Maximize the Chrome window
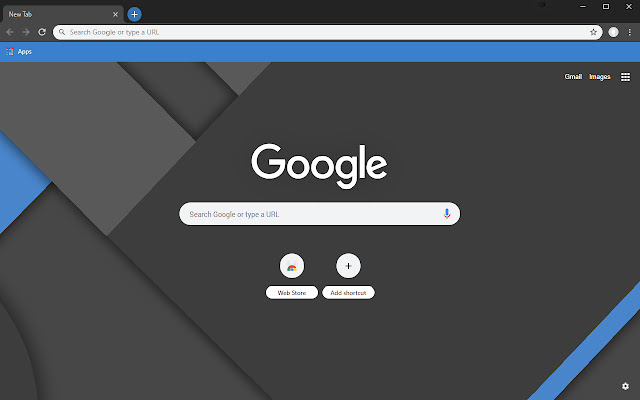Screen dimensions: 640x400 point(606,7)
